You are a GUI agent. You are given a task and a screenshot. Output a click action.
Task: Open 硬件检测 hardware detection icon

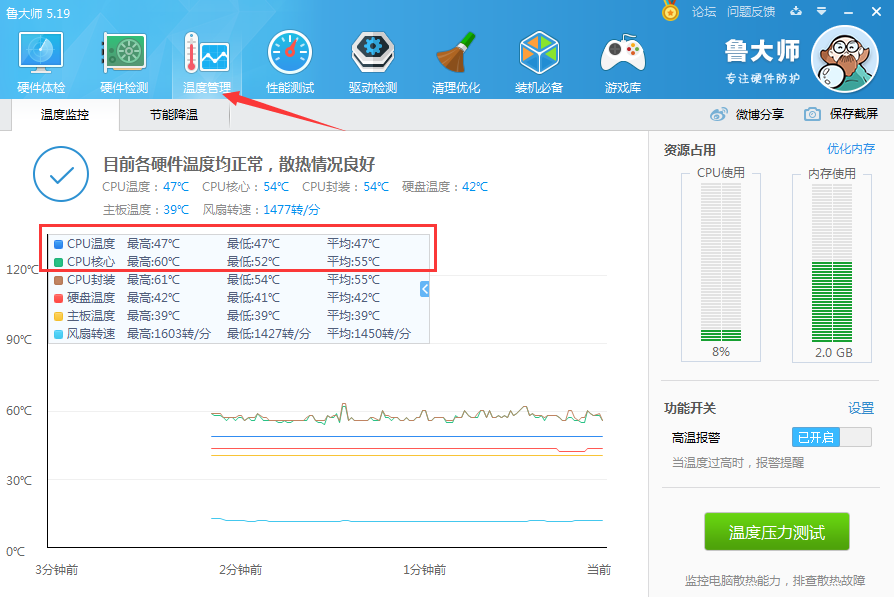(124, 52)
